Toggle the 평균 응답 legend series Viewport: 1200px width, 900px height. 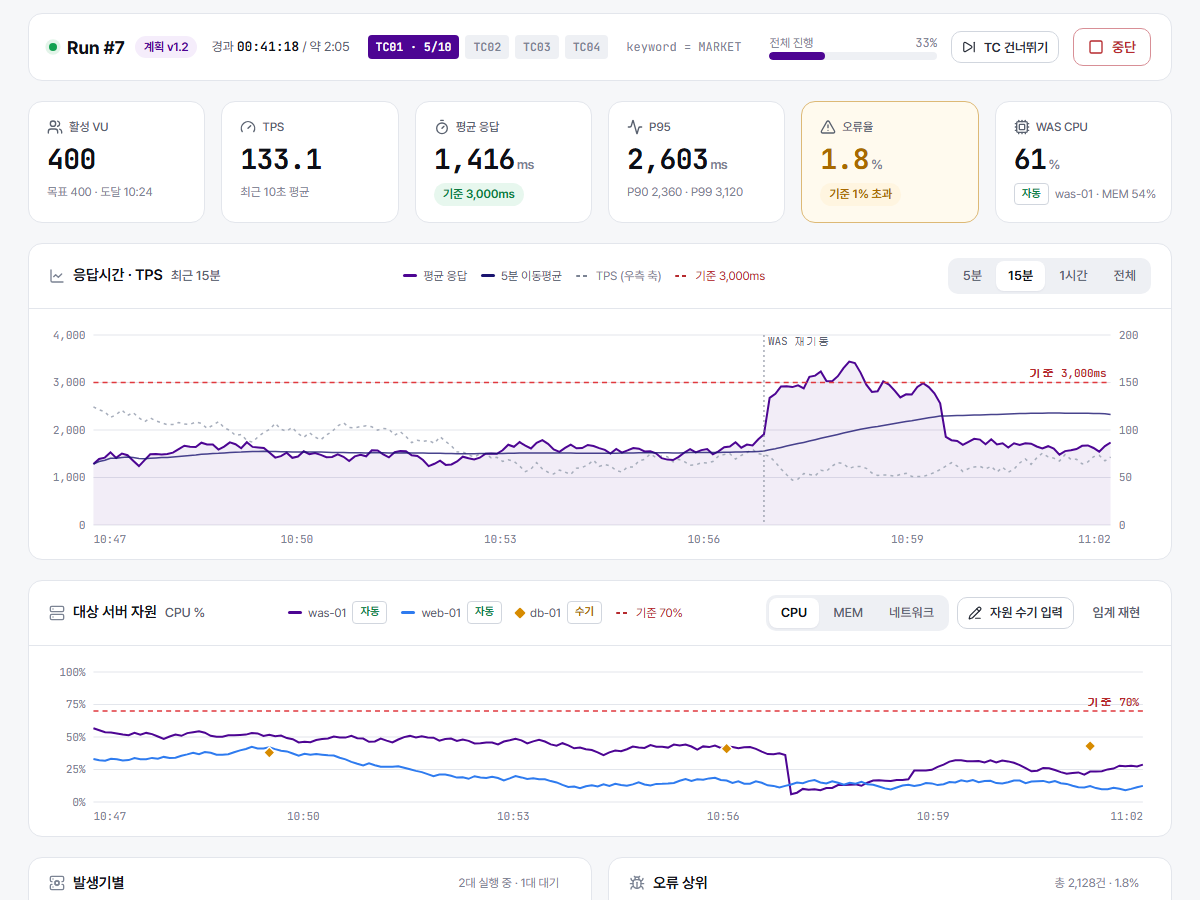pos(434,275)
